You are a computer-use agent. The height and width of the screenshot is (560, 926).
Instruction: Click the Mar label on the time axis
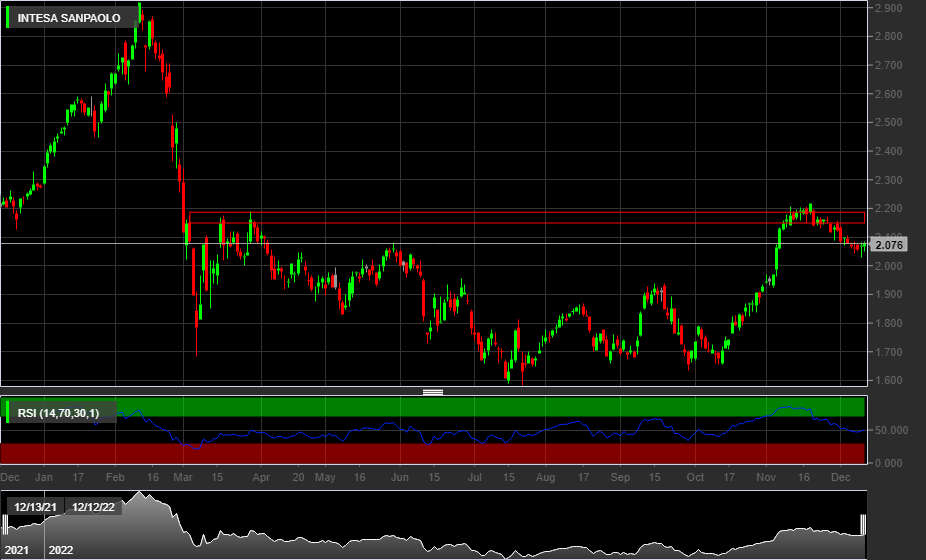click(x=183, y=477)
